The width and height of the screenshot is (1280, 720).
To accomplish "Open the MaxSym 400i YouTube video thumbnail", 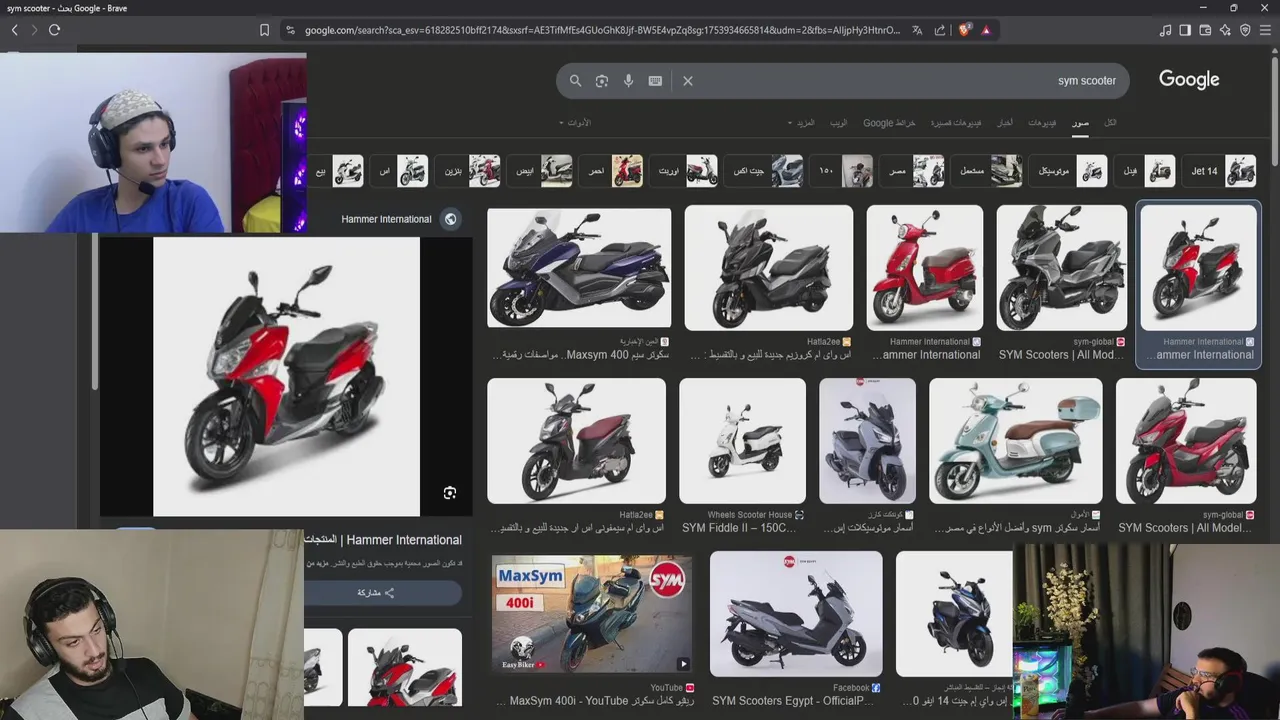I will 592,614.
